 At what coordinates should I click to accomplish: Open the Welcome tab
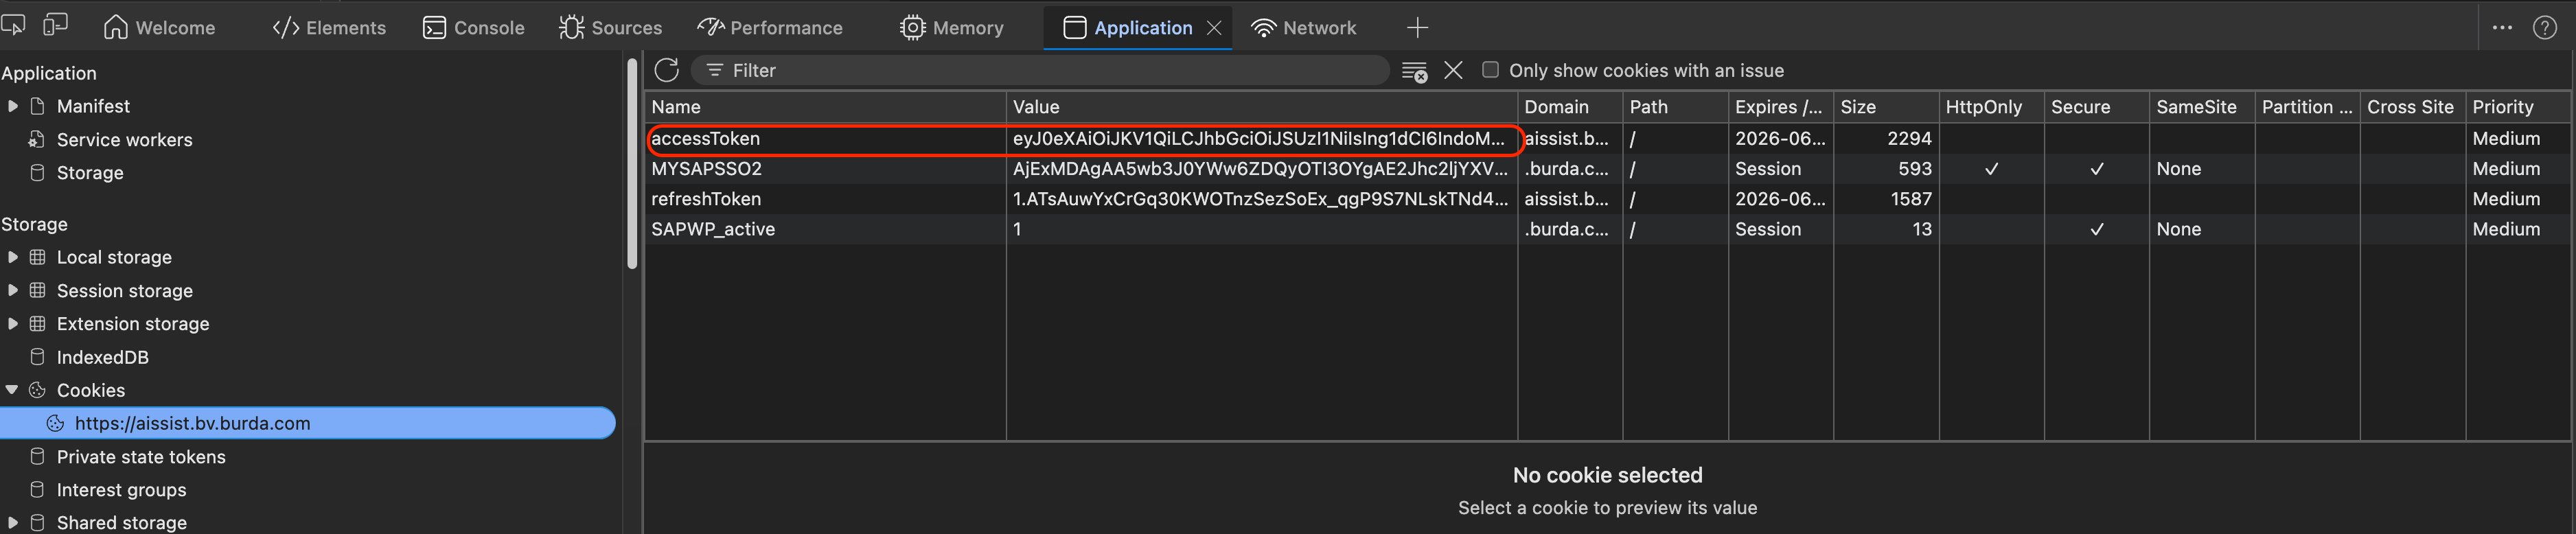coord(160,28)
